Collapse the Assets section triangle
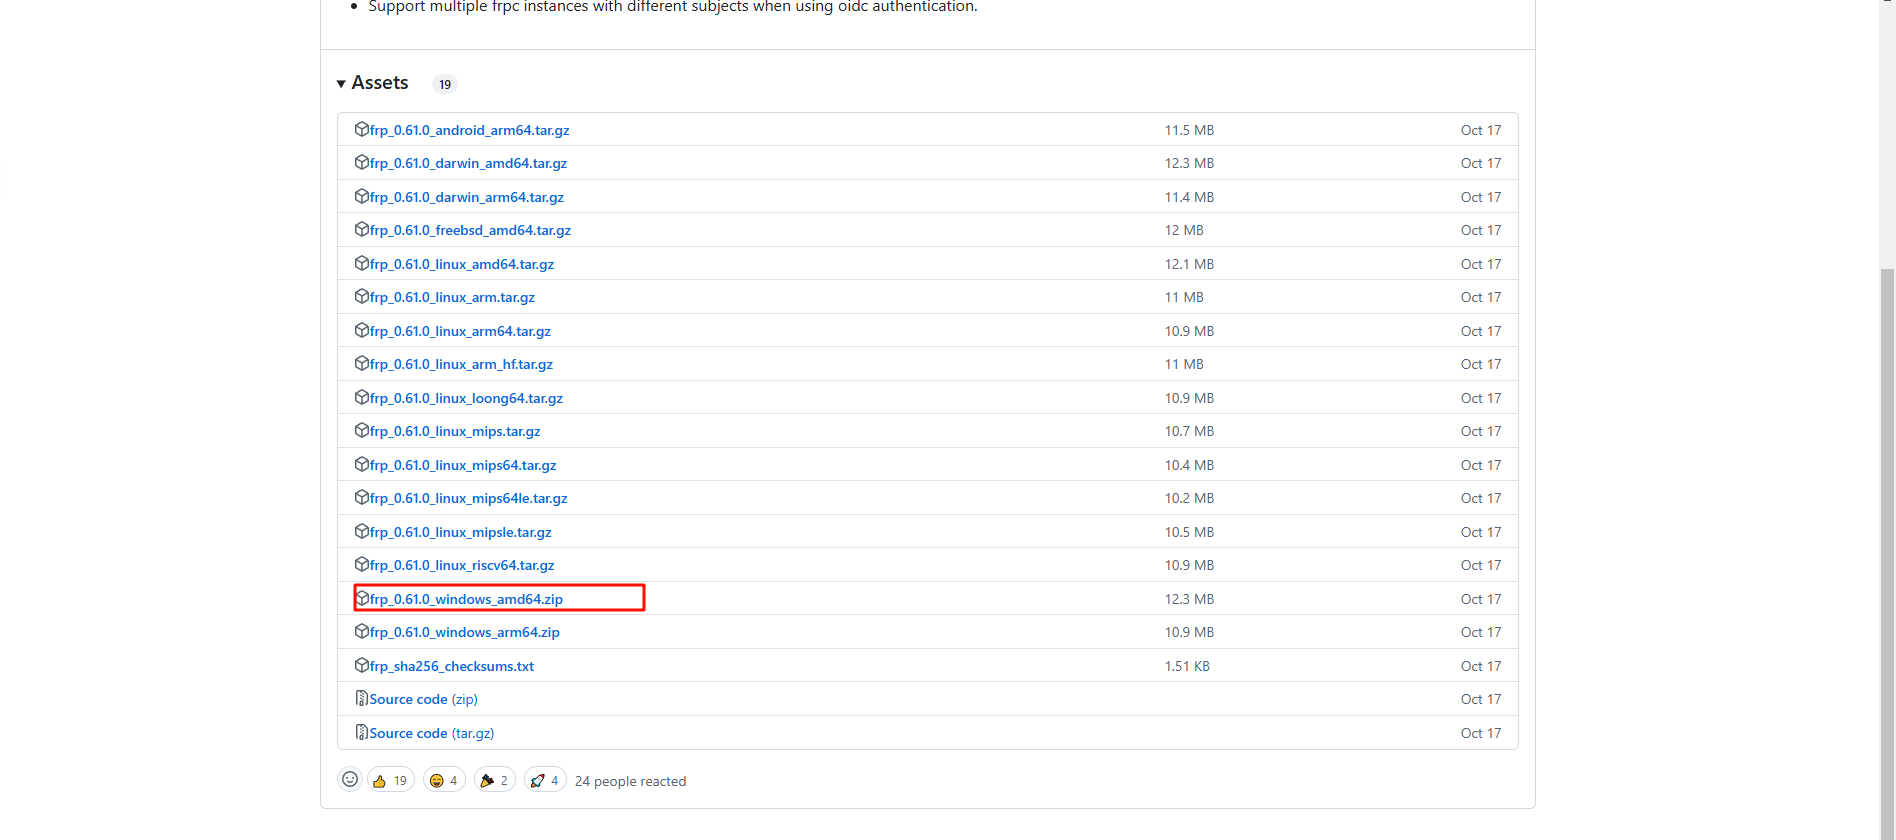The height and width of the screenshot is (840, 1896). (x=341, y=84)
